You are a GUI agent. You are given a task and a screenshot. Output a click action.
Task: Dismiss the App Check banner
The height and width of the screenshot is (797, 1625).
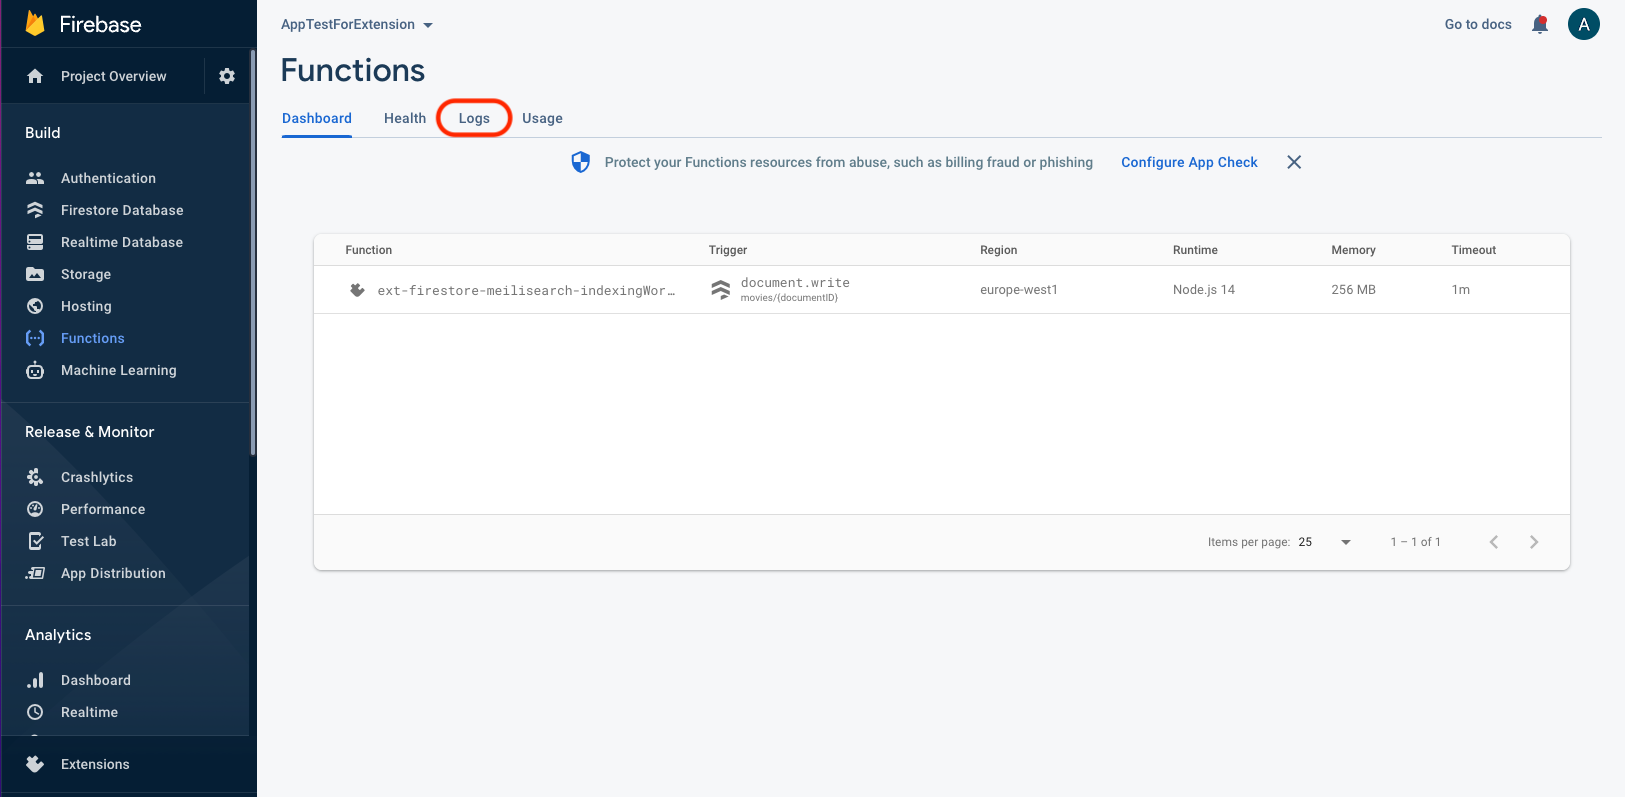(x=1294, y=162)
